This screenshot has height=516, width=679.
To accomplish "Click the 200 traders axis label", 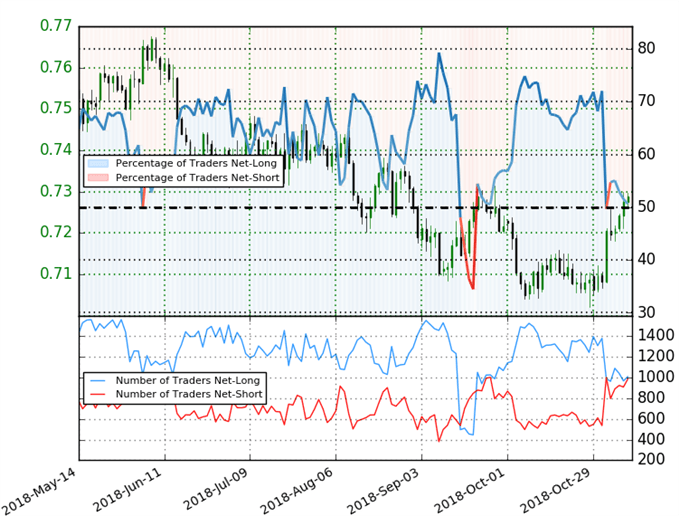I will click(x=651, y=459).
